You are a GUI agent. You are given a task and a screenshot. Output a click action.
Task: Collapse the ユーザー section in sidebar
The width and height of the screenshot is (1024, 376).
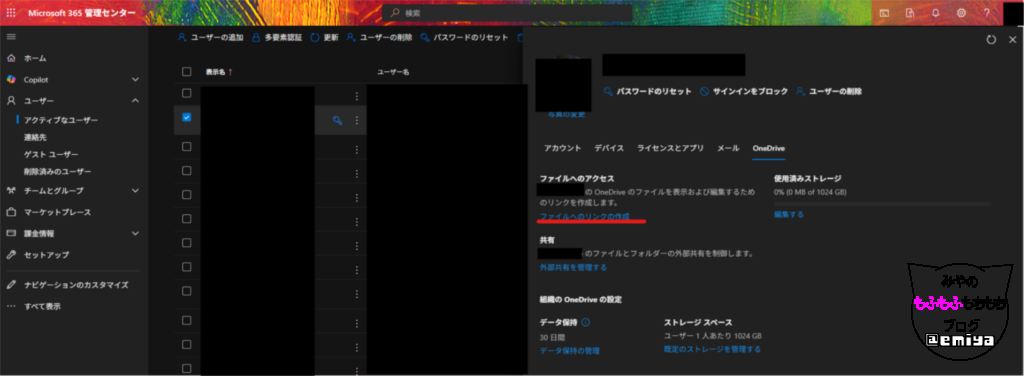click(135, 101)
